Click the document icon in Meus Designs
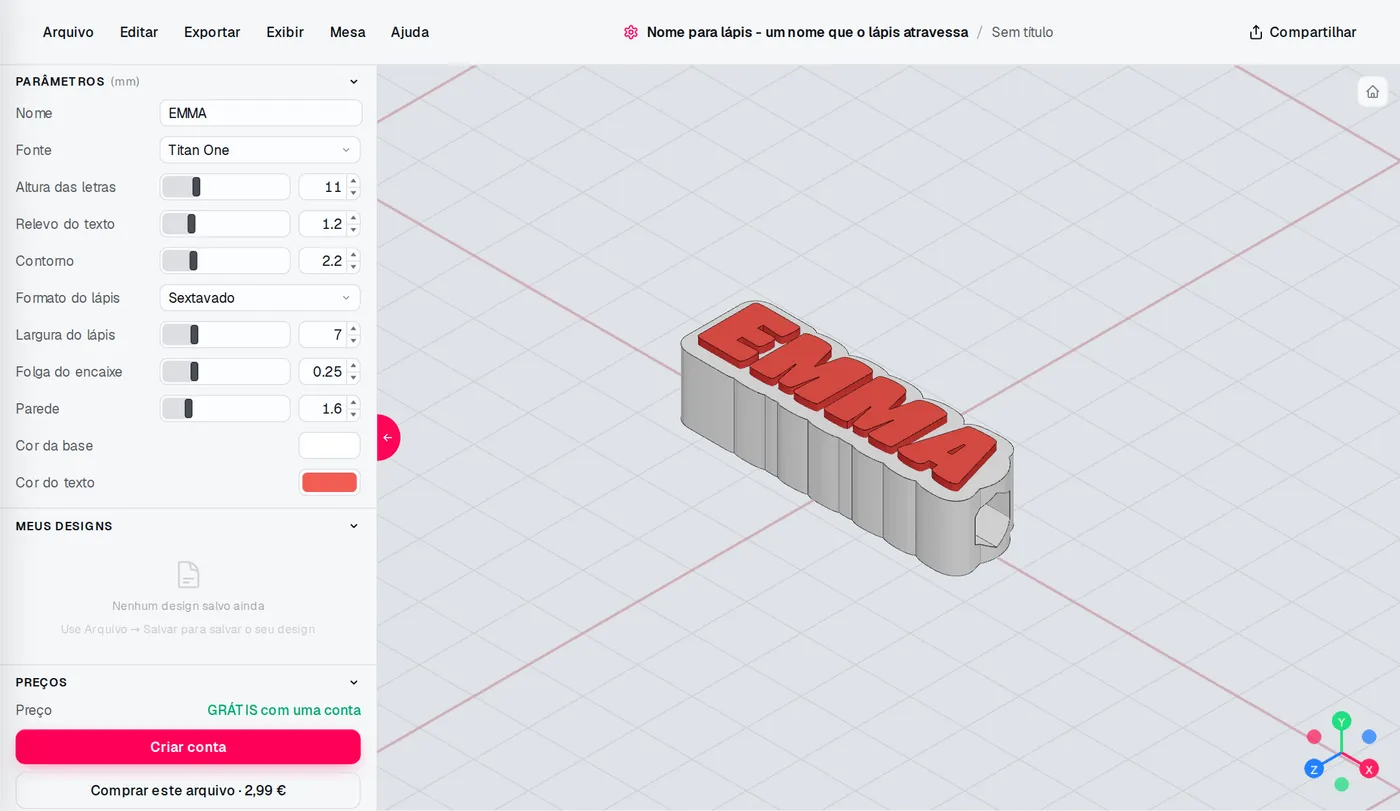 pos(188,575)
